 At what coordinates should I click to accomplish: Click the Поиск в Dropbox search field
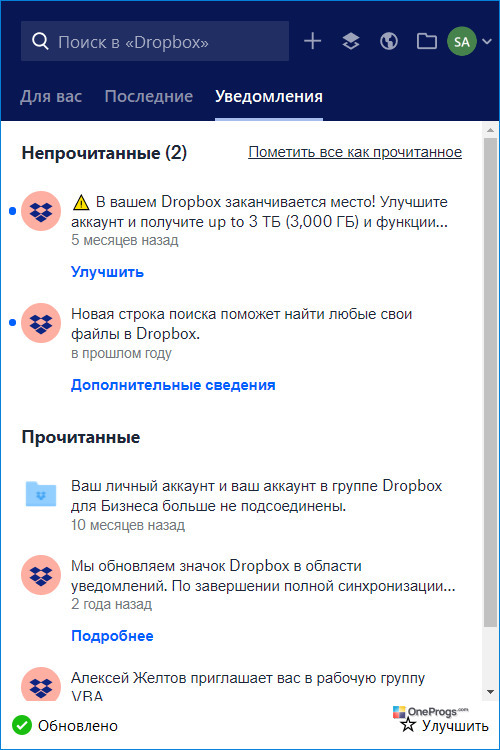[155, 41]
